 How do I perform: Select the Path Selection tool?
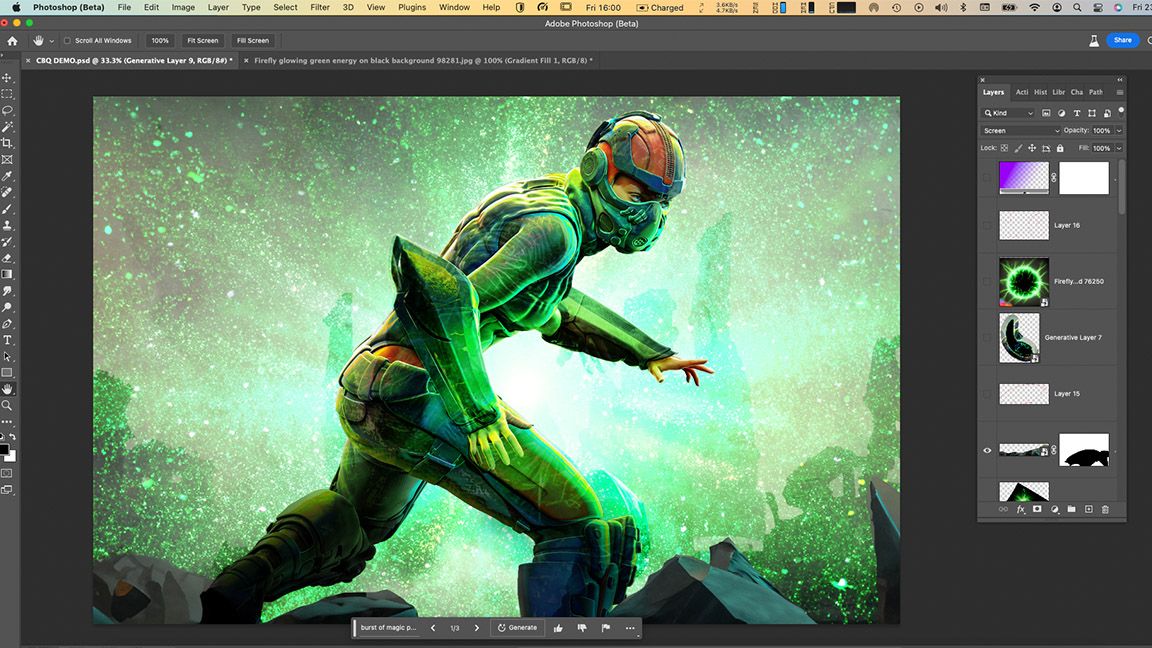click(7, 356)
